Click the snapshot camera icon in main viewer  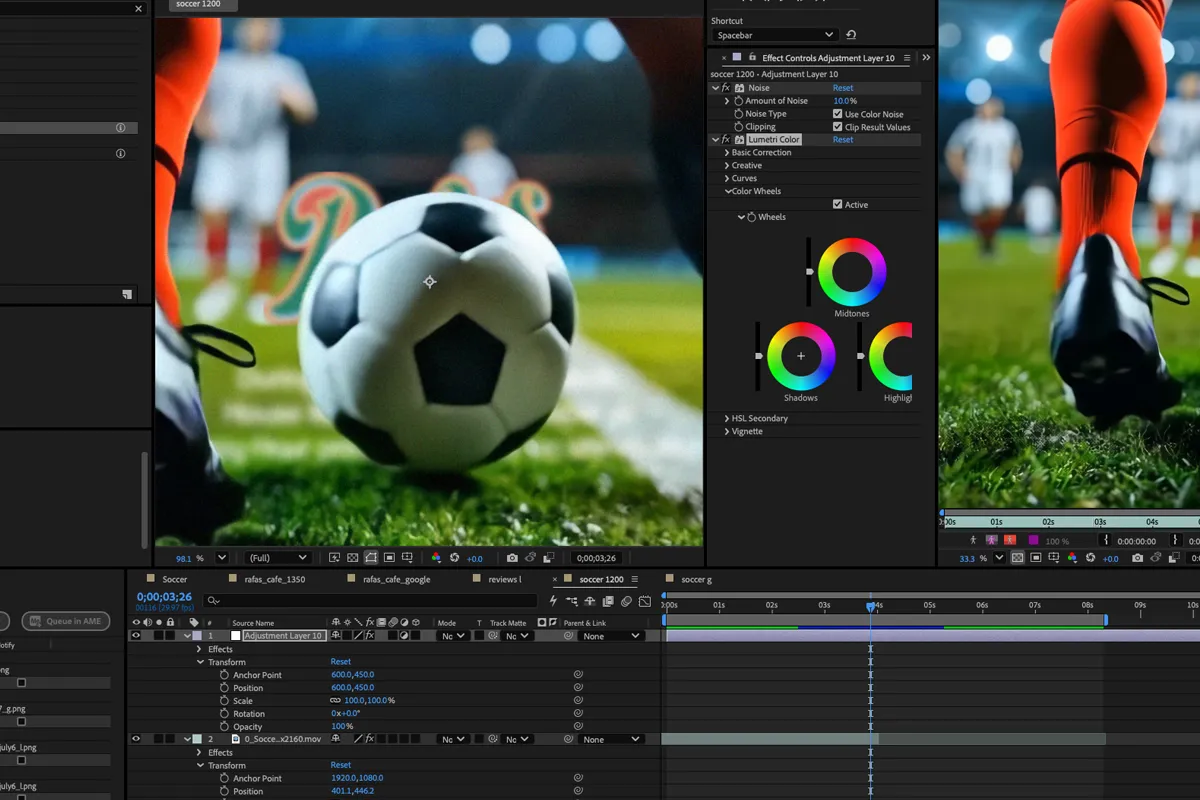point(512,558)
